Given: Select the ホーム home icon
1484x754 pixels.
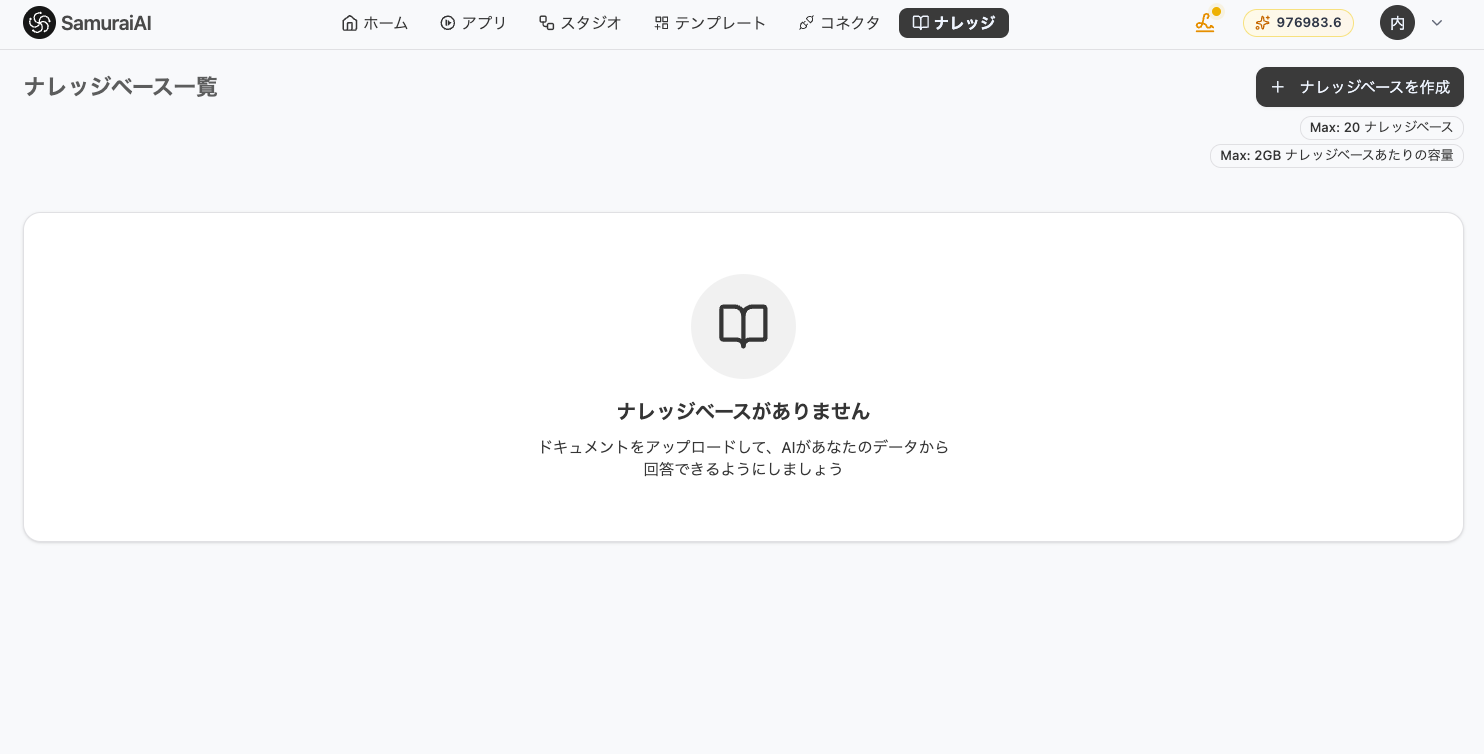Looking at the screenshot, I should click(x=349, y=22).
